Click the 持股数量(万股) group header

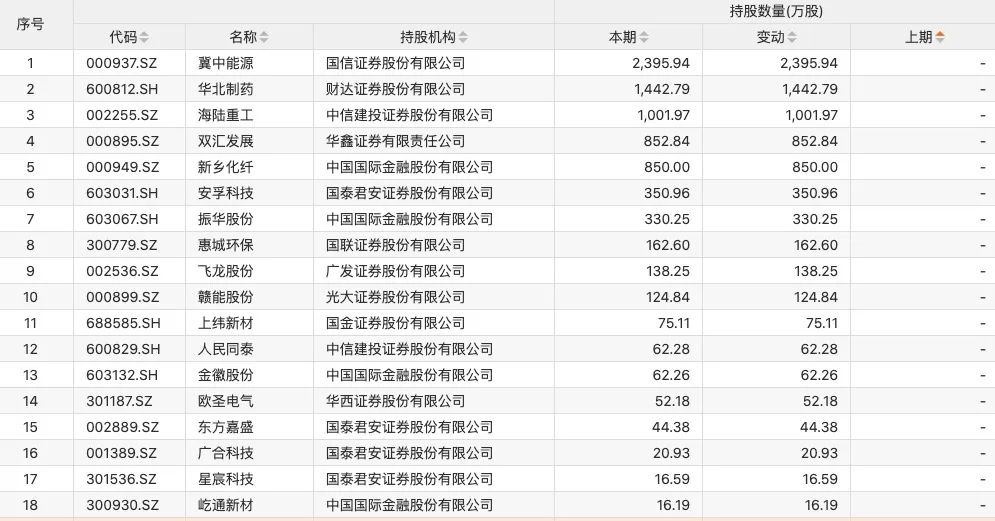pos(775,11)
